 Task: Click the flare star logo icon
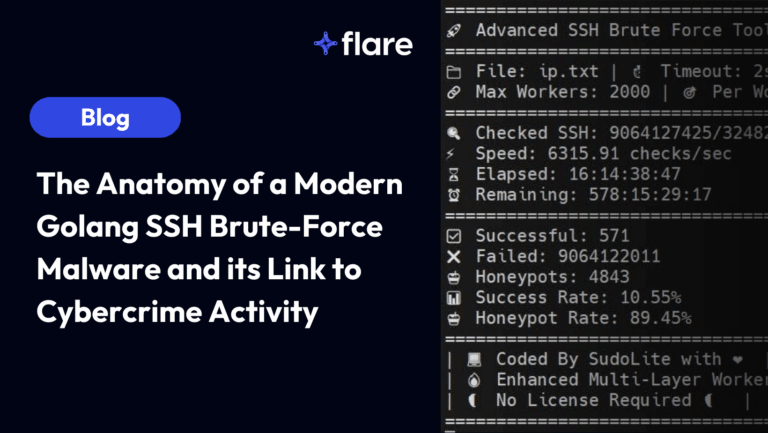[x=325, y=43]
